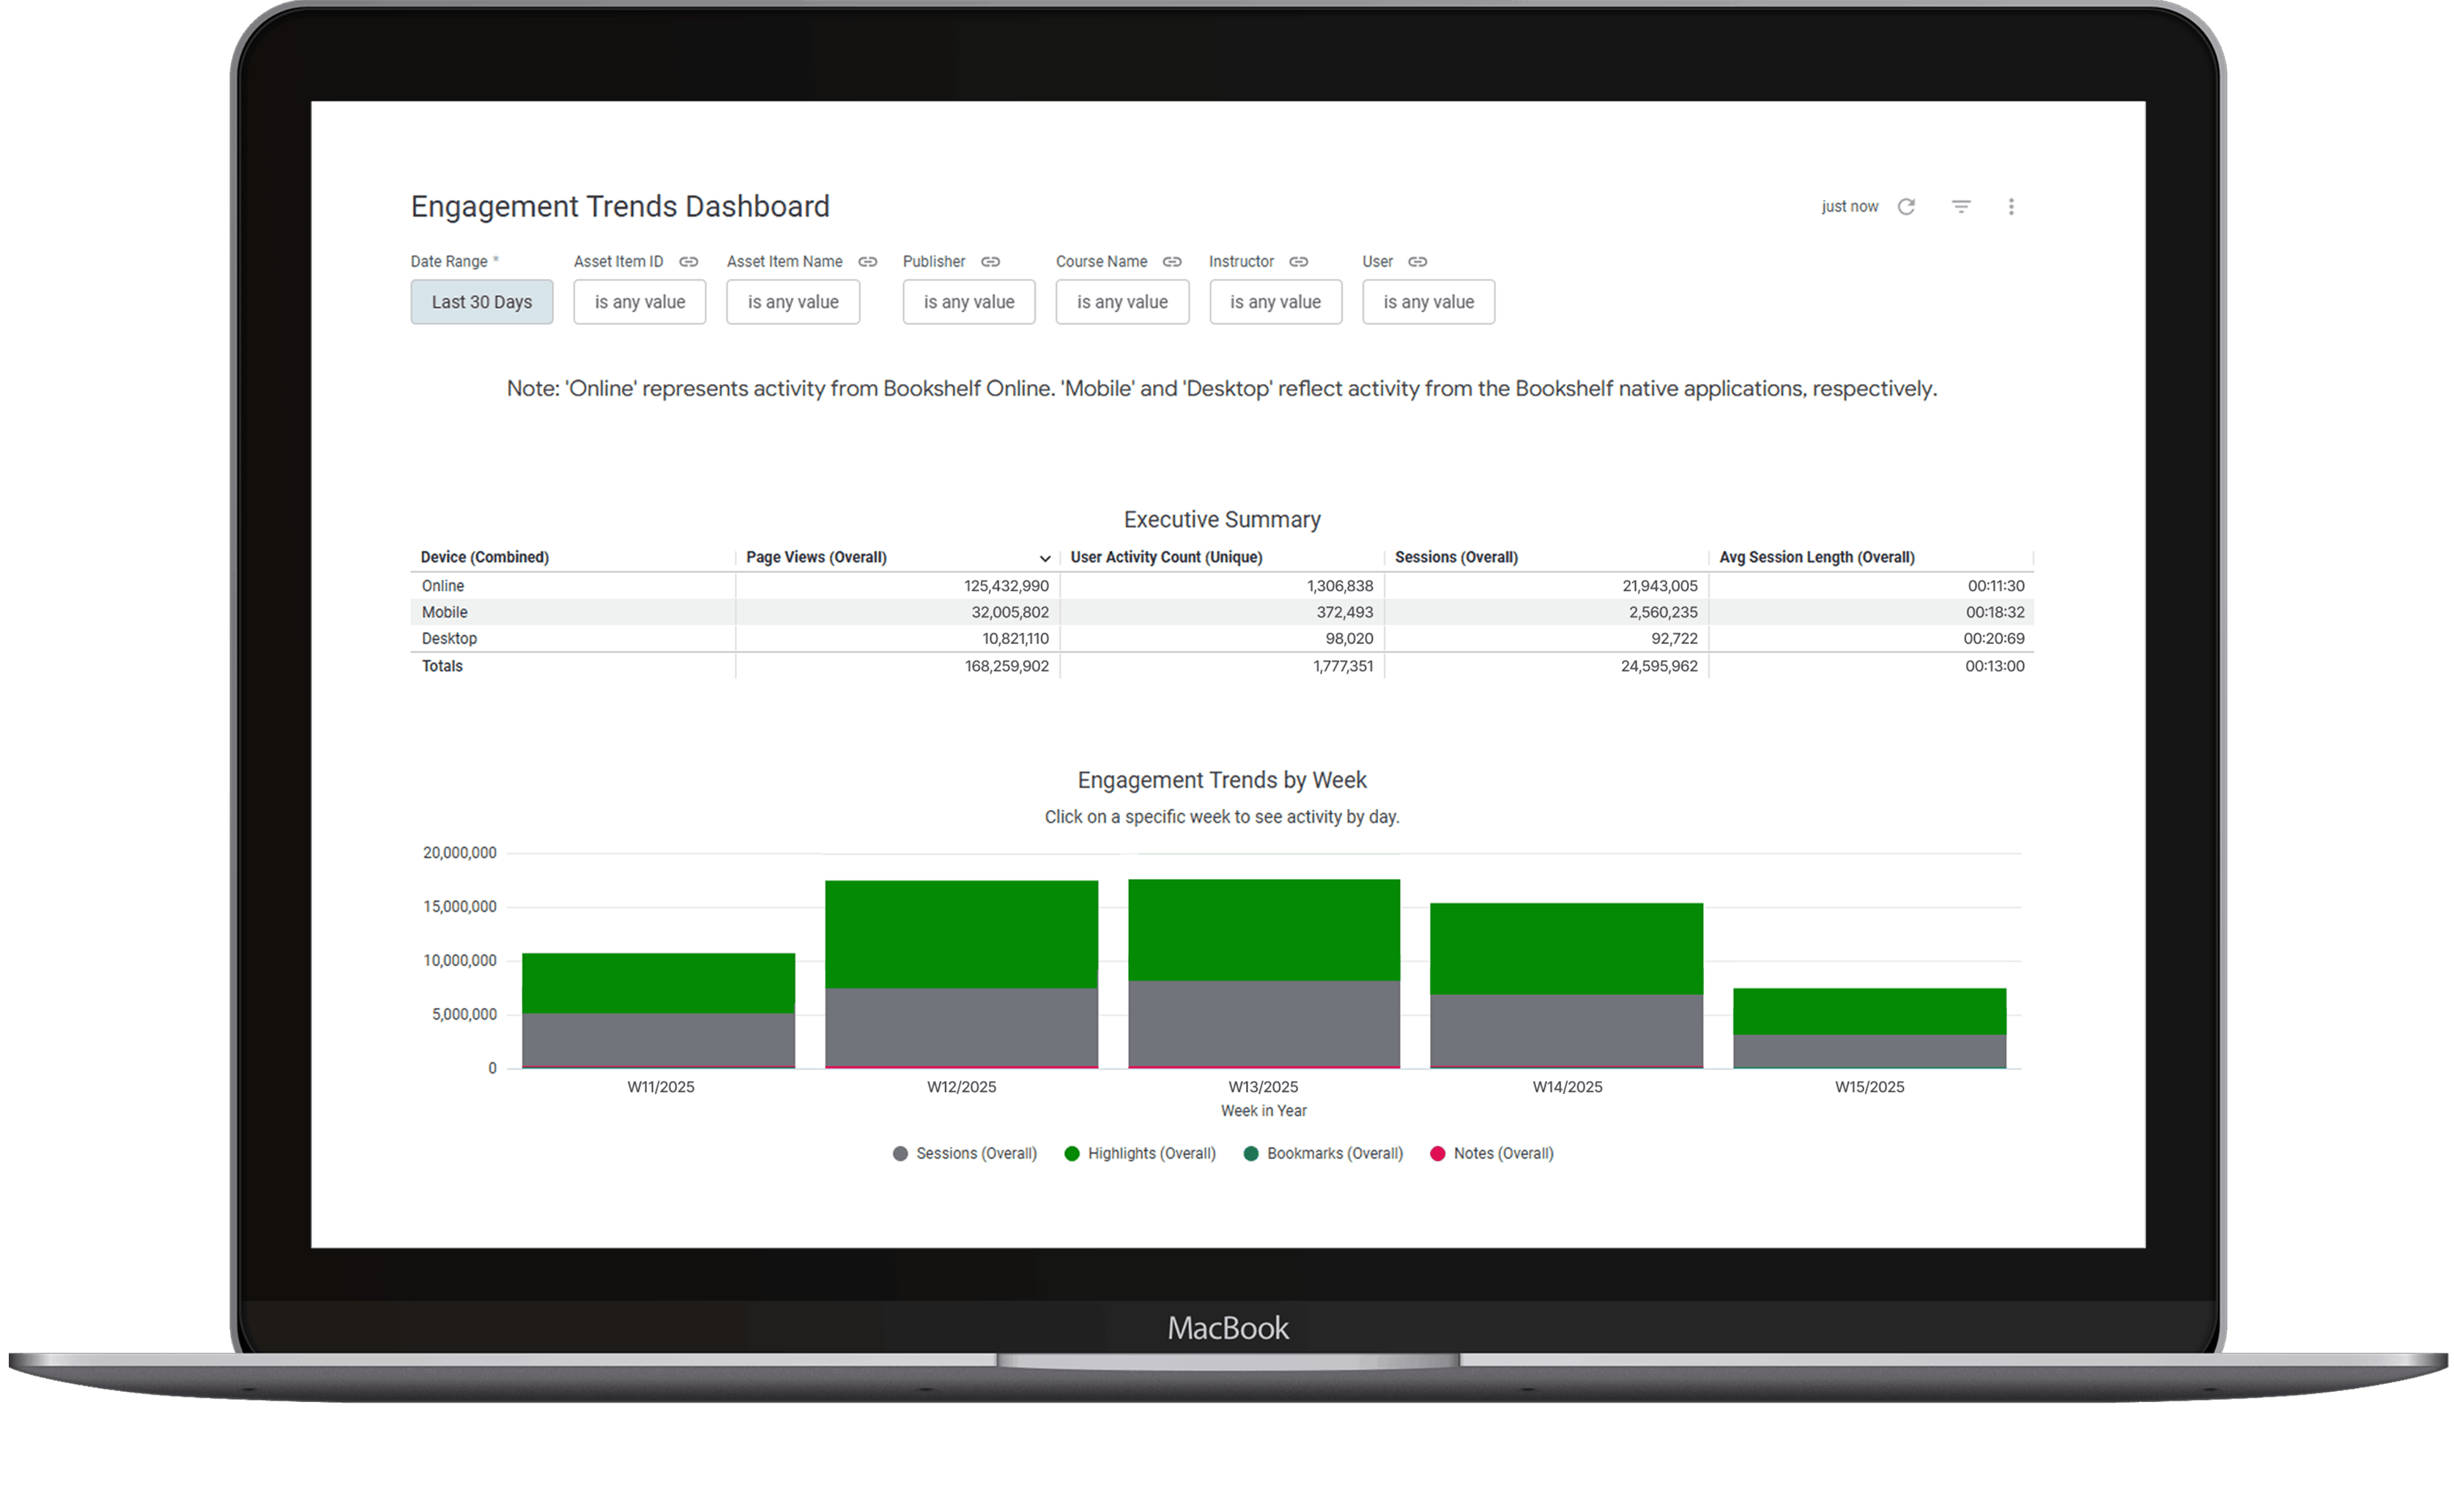Open the dashboard filters icon
This screenshot has height=1512, width=2454.
pos(1961,206)
